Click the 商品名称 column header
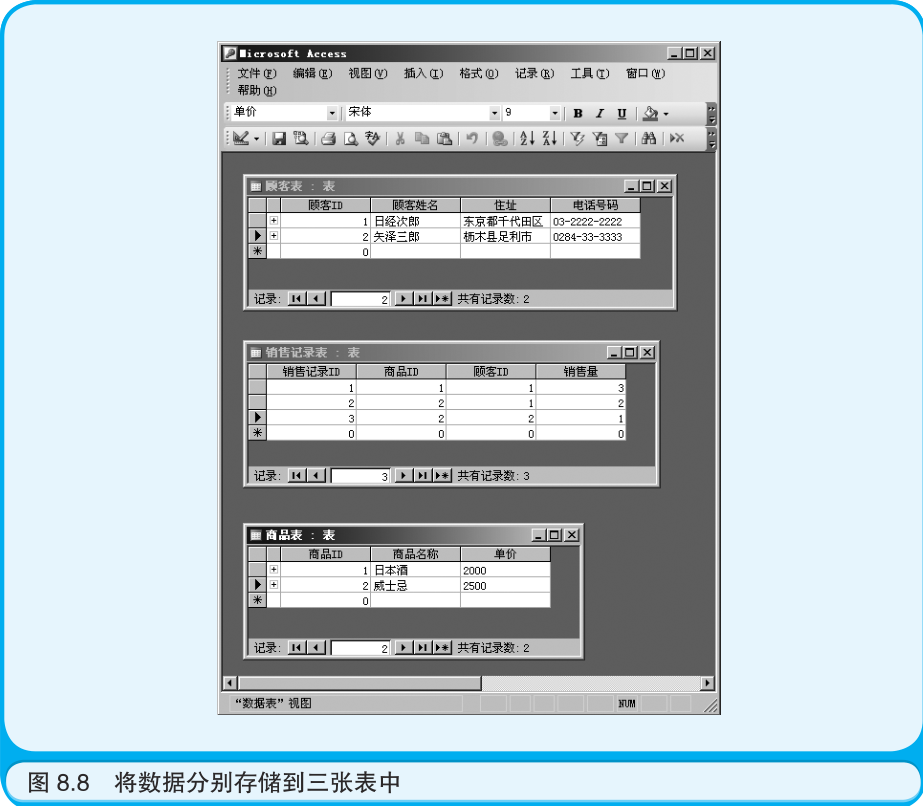The image size is (923, 806). click(x=415, y=554)
